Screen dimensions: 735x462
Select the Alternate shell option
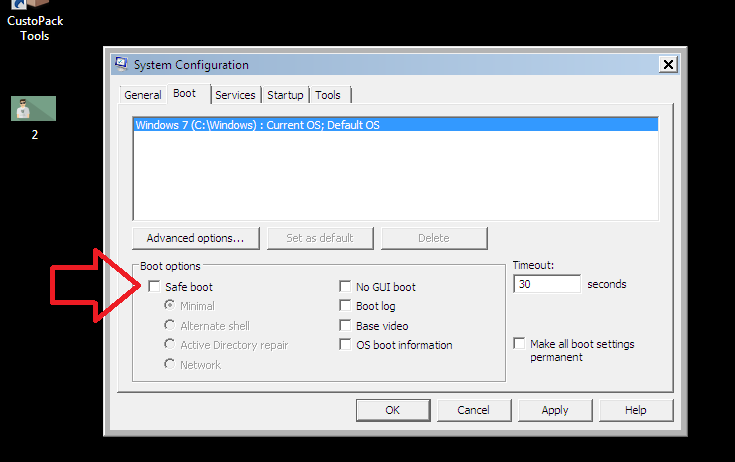click(x=170, y=325)
